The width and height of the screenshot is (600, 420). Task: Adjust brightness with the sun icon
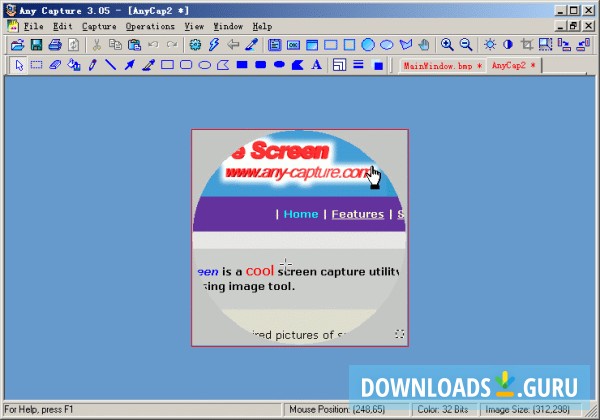tap(489, 45)
